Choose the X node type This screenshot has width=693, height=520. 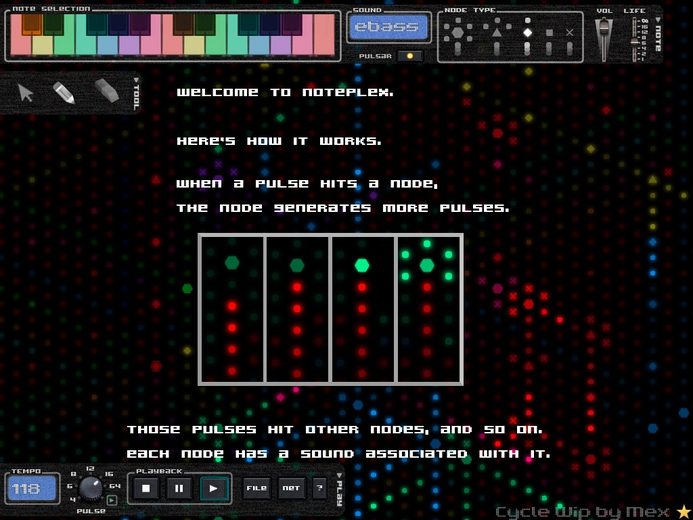pos(570,33)
